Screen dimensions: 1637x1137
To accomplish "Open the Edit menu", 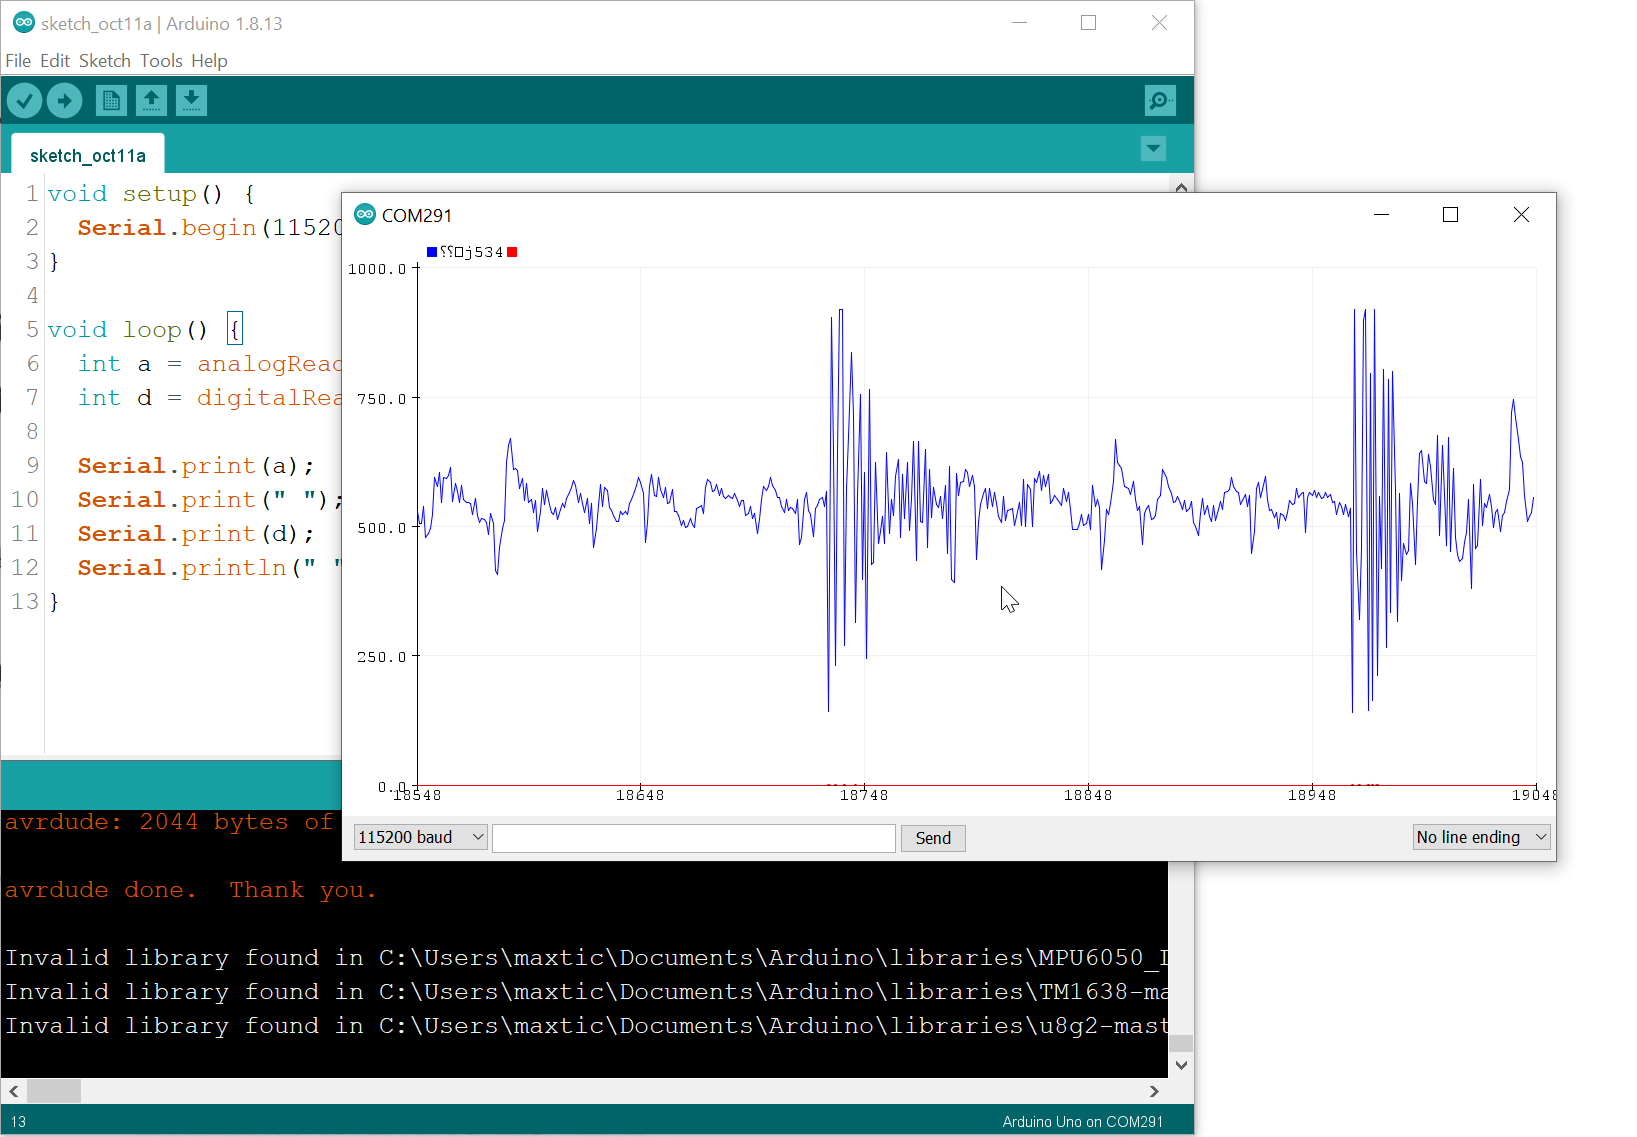I will 55,61.
